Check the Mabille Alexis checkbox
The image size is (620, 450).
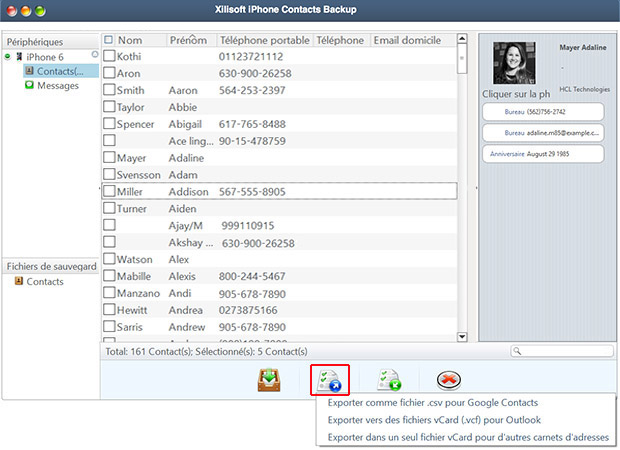109,276
